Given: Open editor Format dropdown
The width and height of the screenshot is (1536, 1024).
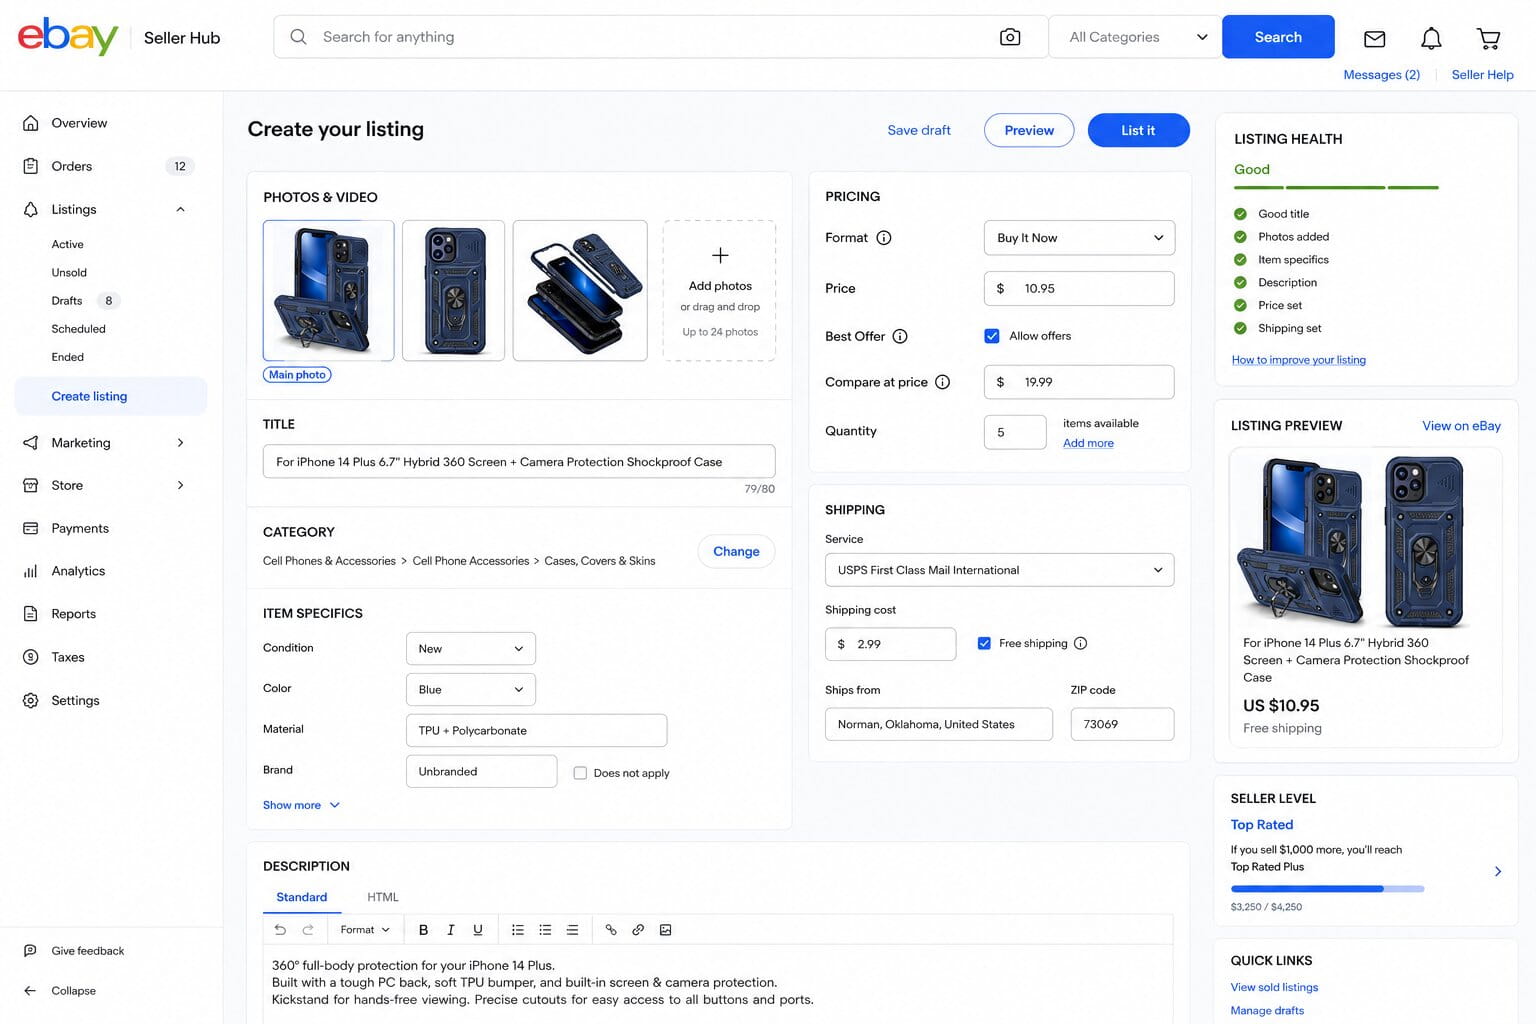Looking at the screenshot, I should point(365,930).
